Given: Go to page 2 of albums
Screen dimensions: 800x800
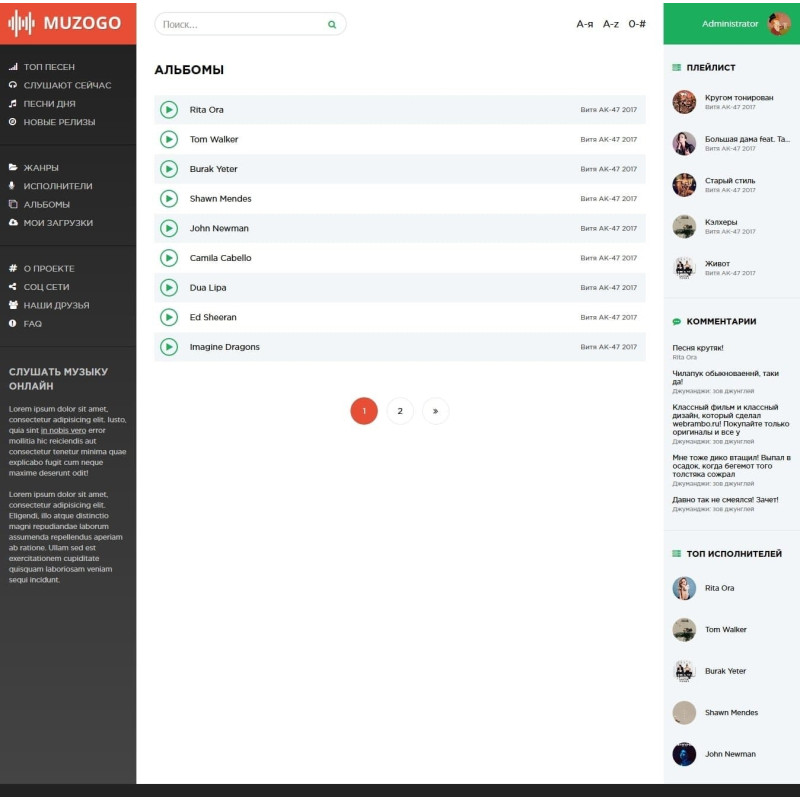Looking at the screenshot, I should click(x=400, y=411).
